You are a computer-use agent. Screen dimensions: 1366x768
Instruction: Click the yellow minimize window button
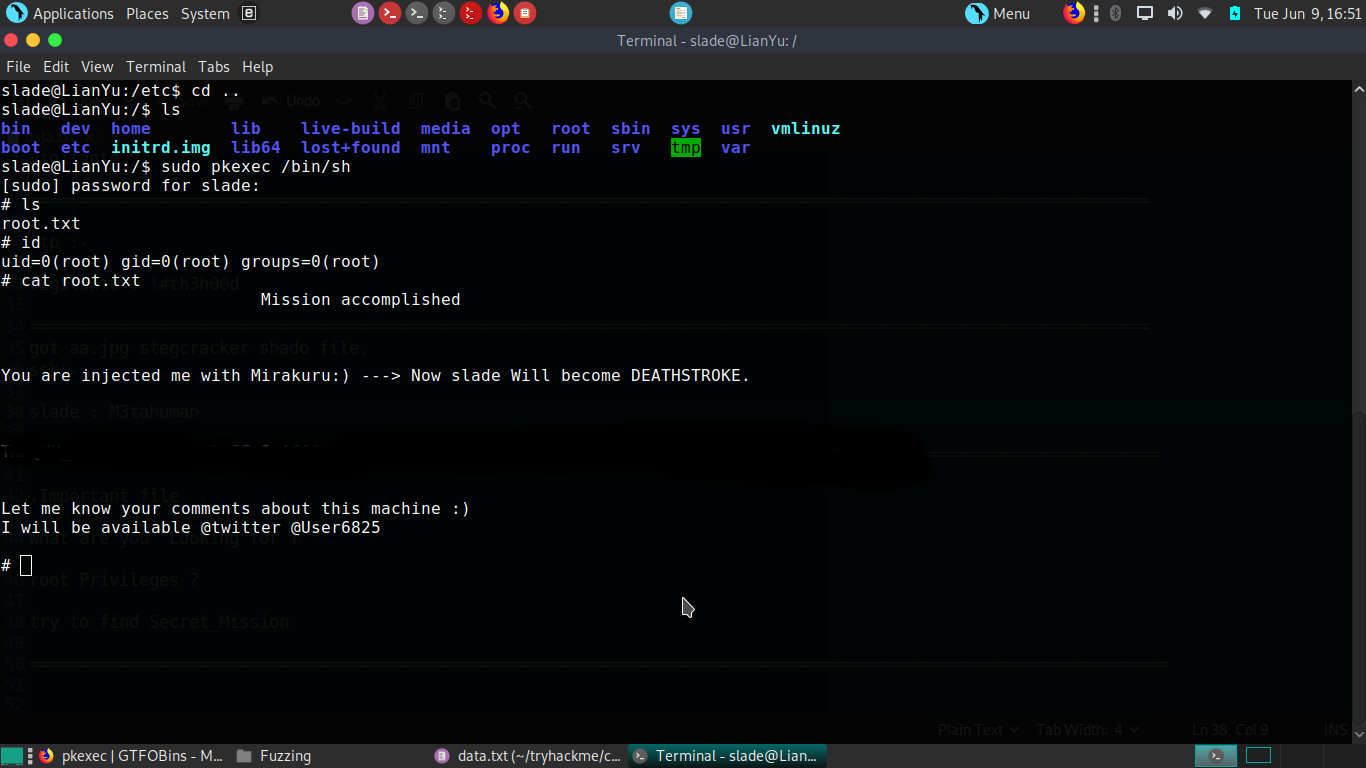tap(33, 40)
